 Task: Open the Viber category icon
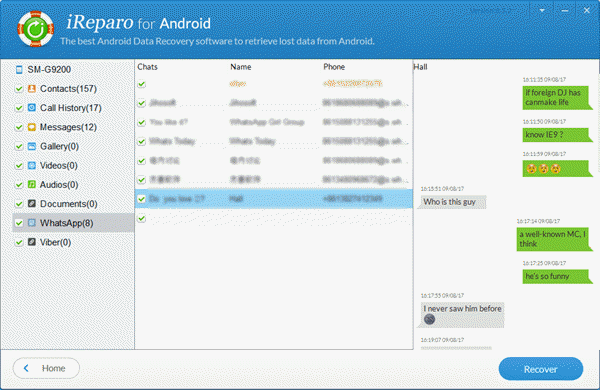[32, 242]
